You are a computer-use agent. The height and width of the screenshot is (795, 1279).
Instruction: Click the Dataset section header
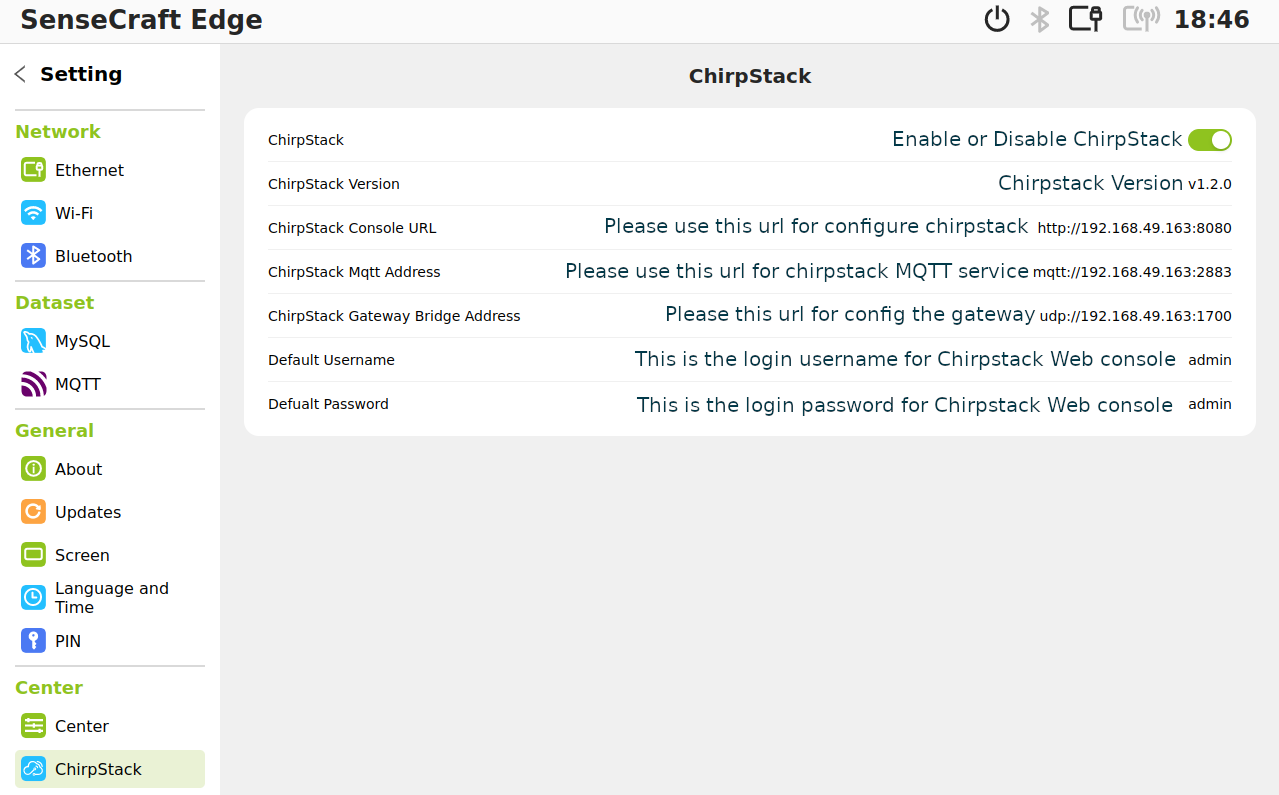pyautogui.click(x=54, y=303)
